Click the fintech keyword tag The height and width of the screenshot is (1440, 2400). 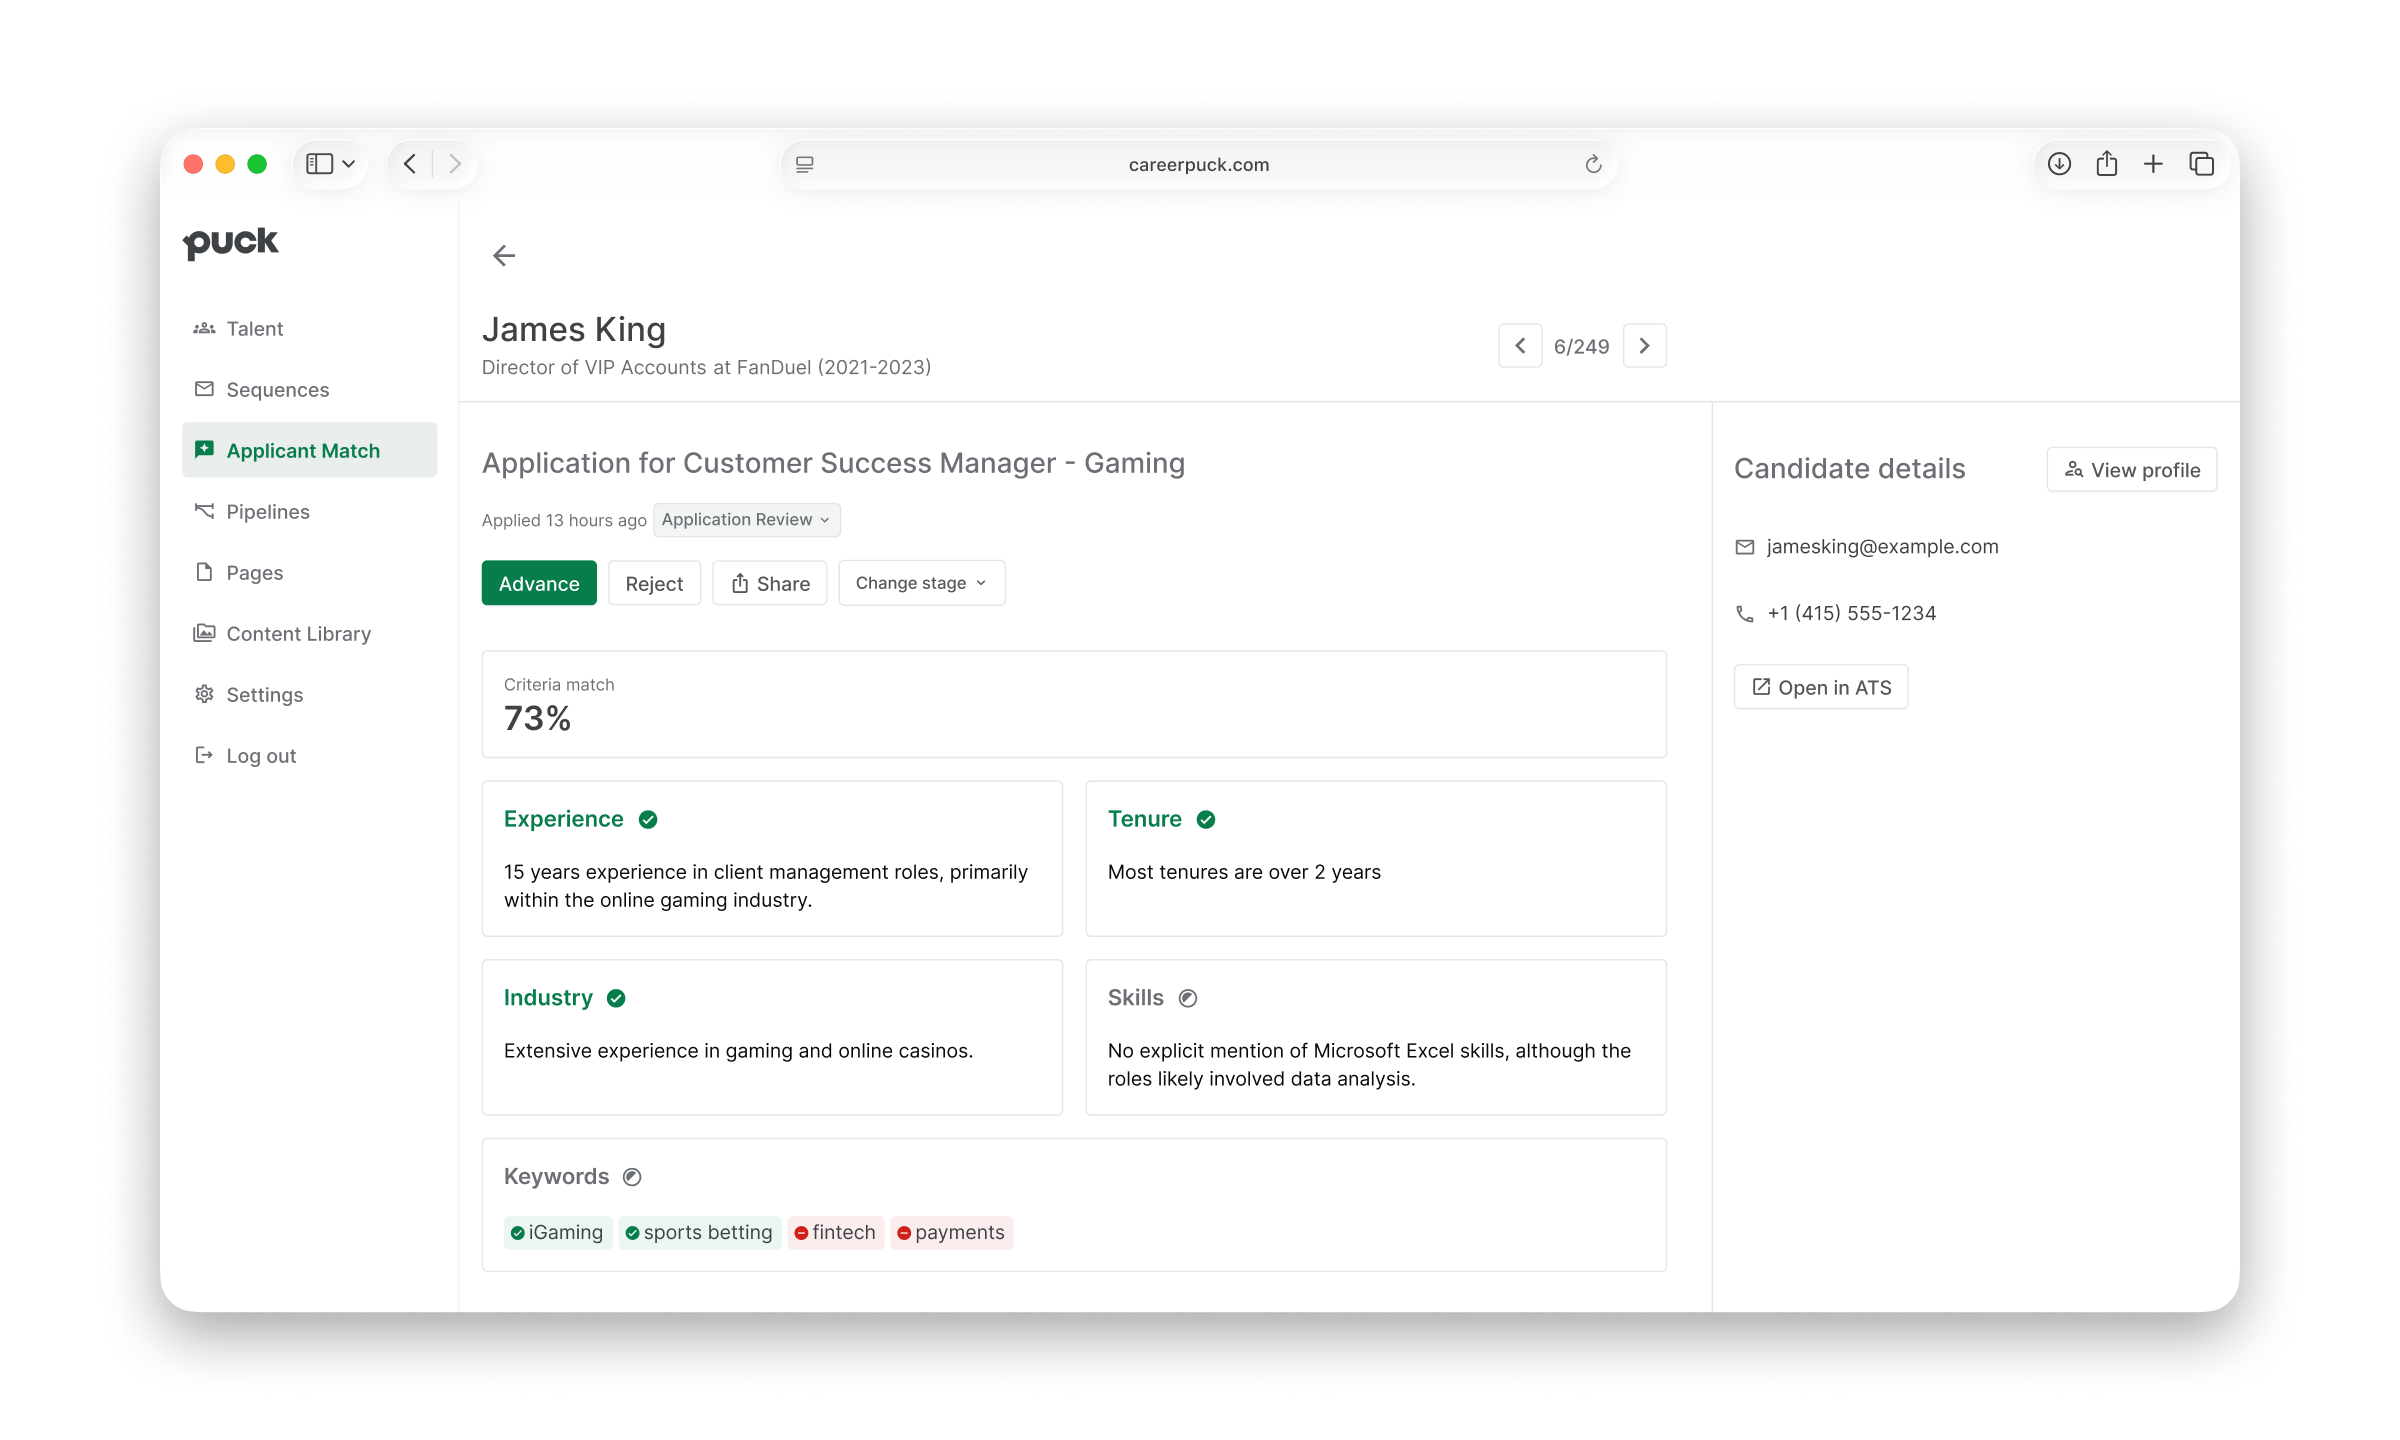coord(836,1233)
